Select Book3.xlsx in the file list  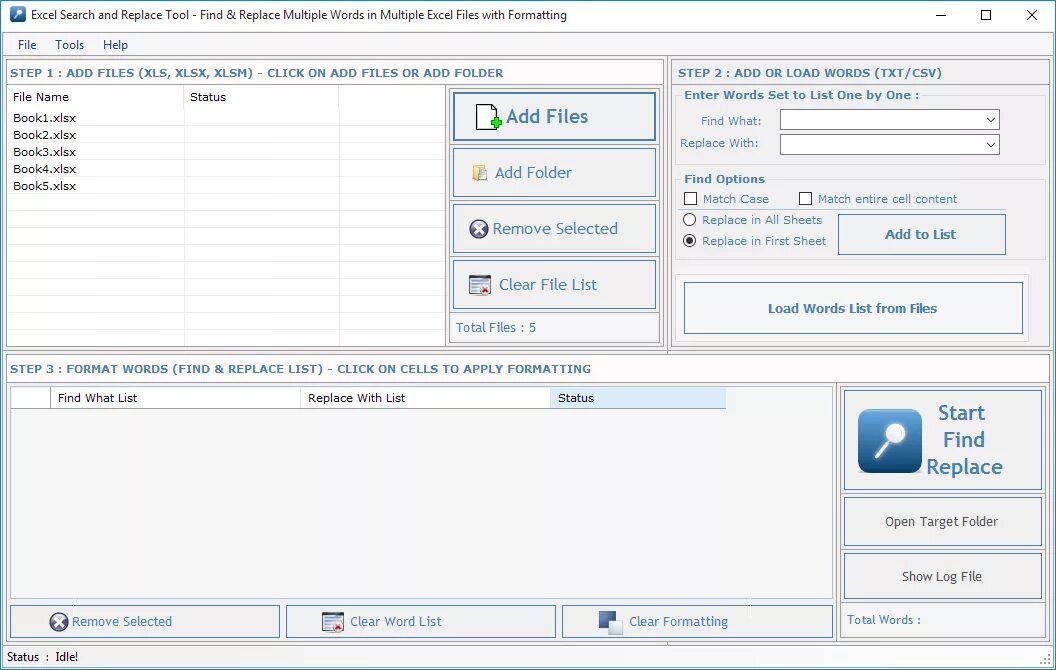click(x=44, y=152)
